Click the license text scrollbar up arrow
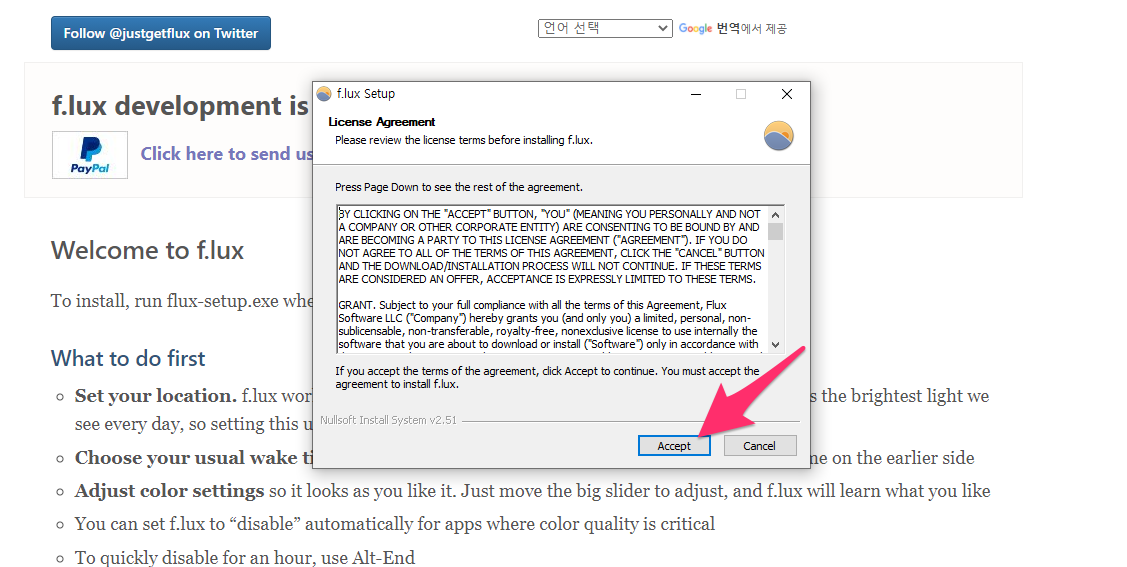 click(776, 214)
